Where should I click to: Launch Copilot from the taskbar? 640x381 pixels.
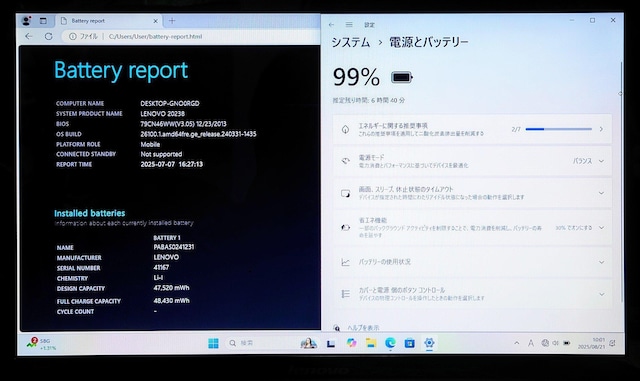(x=351, y=343)
